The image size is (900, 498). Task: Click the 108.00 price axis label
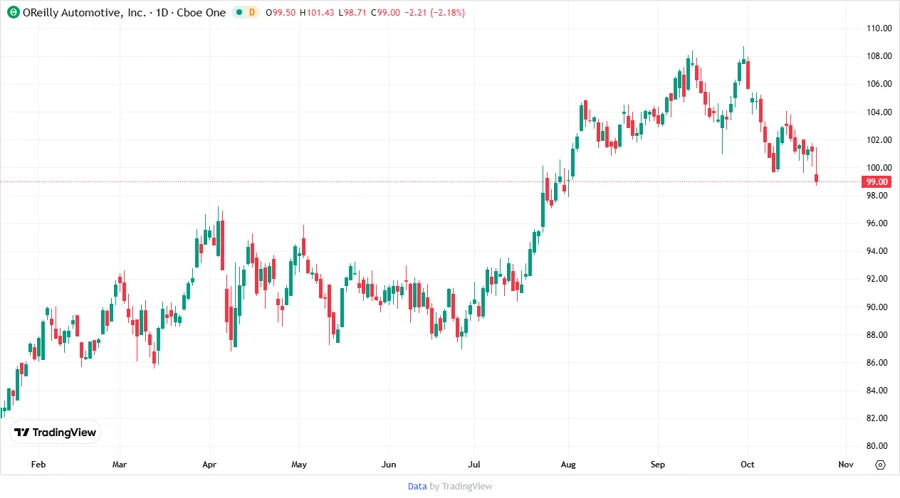(879, 56)
